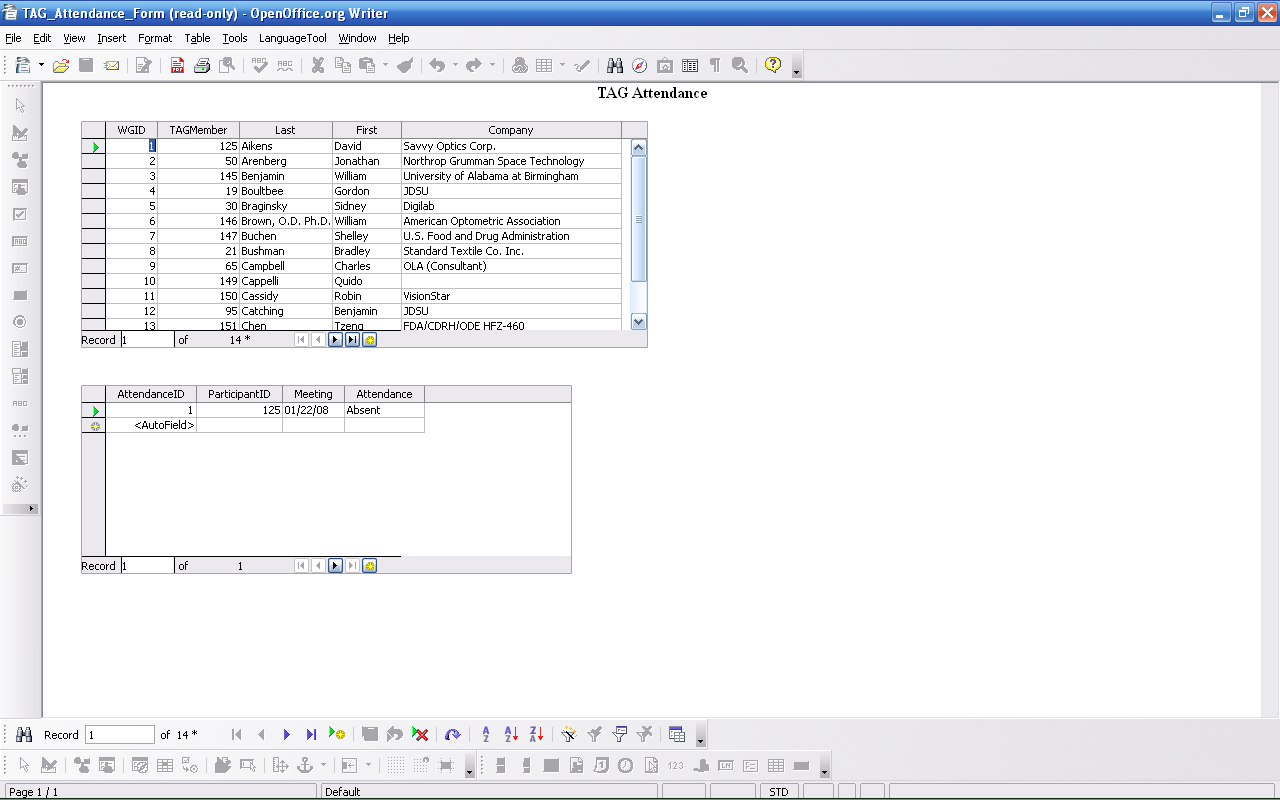Toggle Nonprinting Characters paragraph mark

coord(715,65)
